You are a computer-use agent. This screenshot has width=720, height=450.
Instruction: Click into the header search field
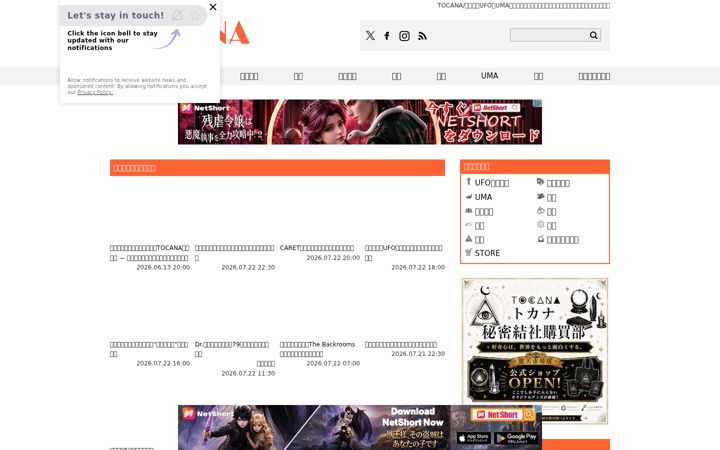click(549, 35)
